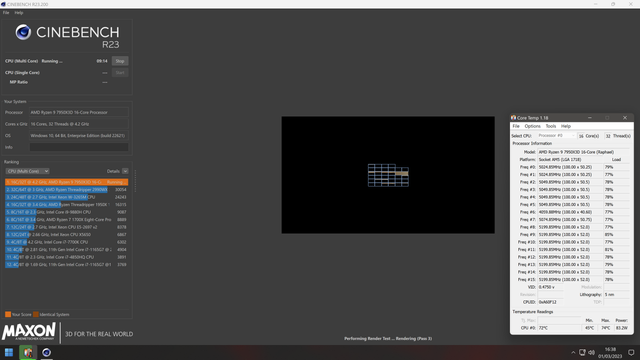Click the Power 83.2W reading
Screen dimensions: 640x360
(x=622, y=328)
